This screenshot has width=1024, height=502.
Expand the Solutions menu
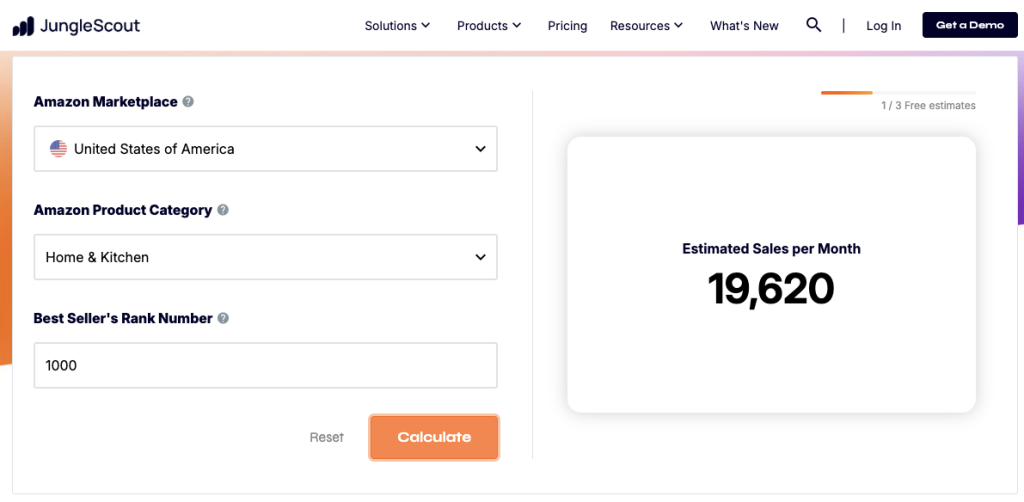pyautogui.click(x=397, y=26)
